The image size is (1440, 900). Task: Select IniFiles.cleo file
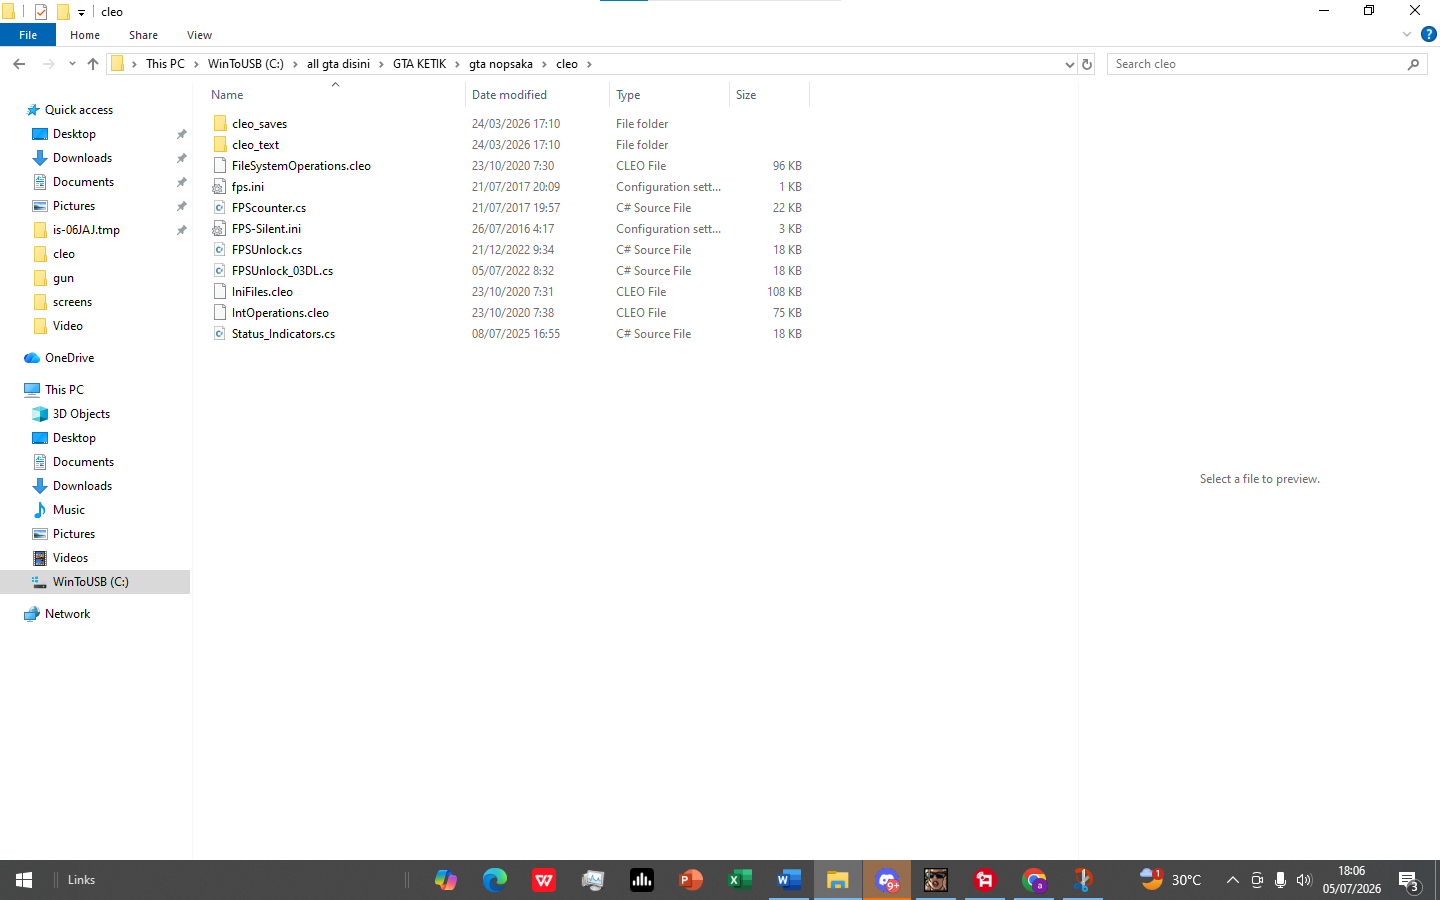(x=262, y=292)
